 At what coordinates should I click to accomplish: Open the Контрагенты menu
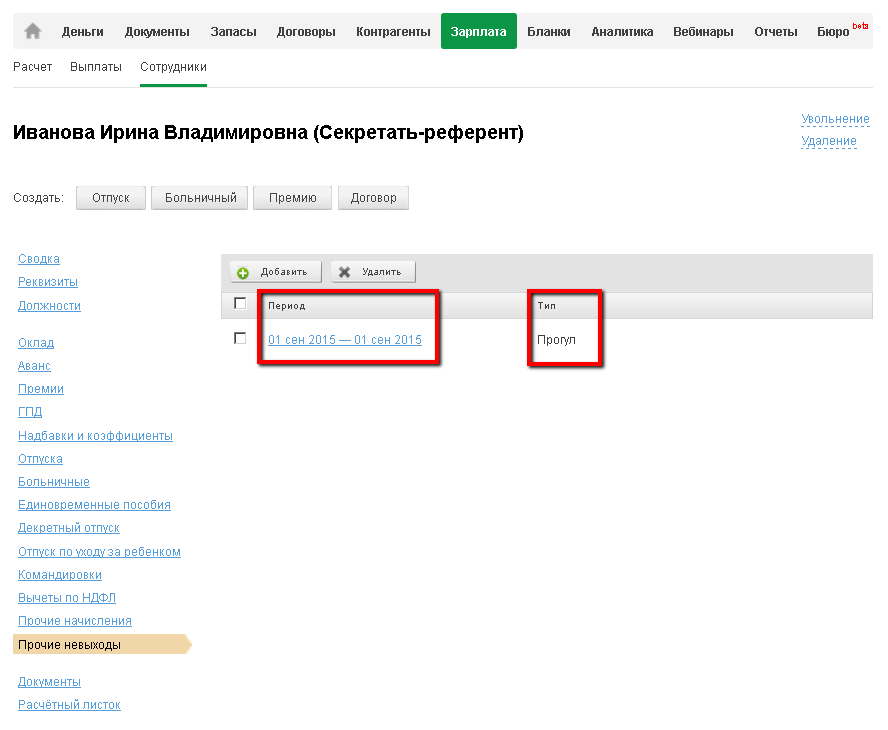coord(393,32)
